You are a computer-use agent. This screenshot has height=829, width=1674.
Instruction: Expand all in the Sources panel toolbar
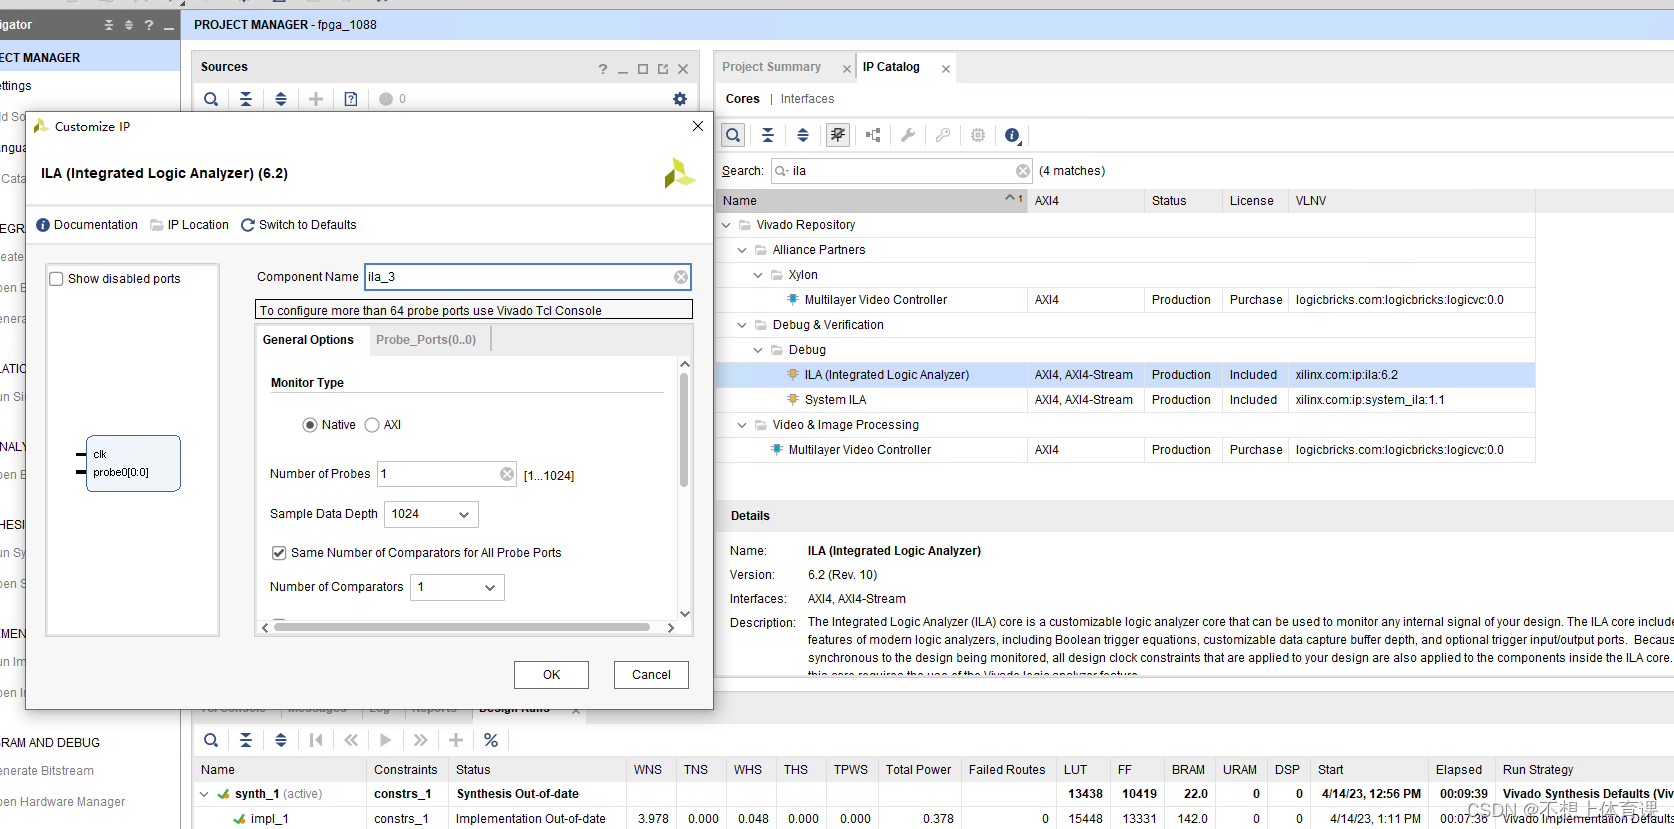[x=281, y=99]
